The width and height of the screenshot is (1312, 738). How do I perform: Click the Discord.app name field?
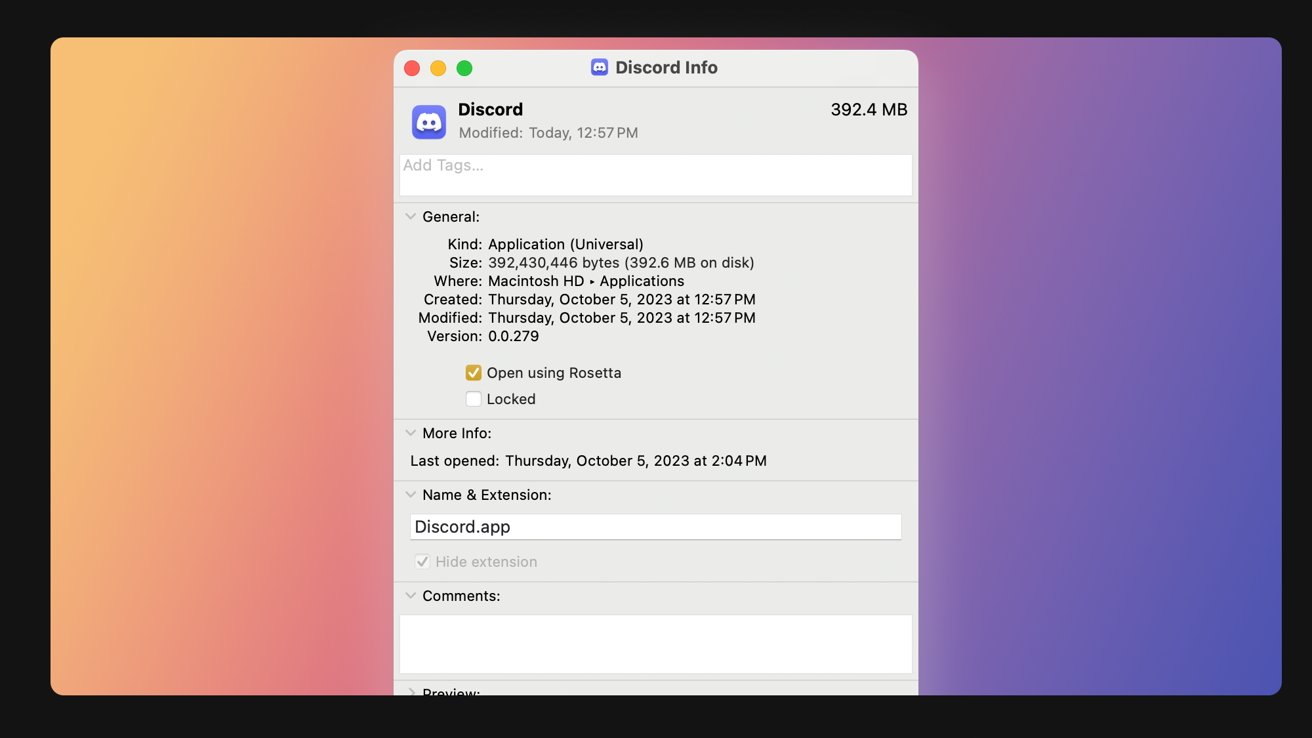coord(656,527)
